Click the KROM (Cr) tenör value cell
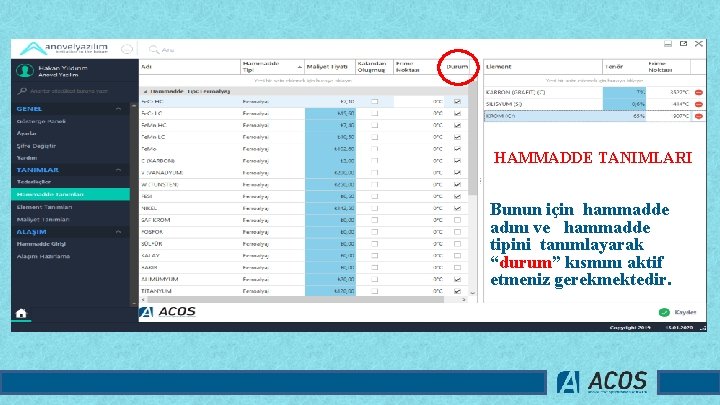 tap(624, 116)
